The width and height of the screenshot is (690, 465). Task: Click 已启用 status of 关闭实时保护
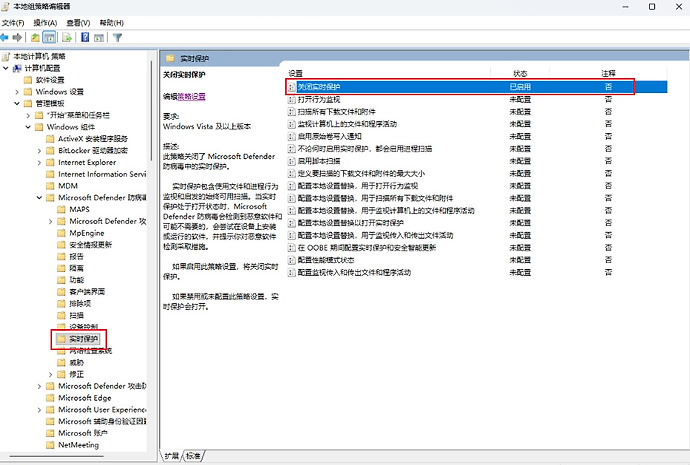[520, 87]
